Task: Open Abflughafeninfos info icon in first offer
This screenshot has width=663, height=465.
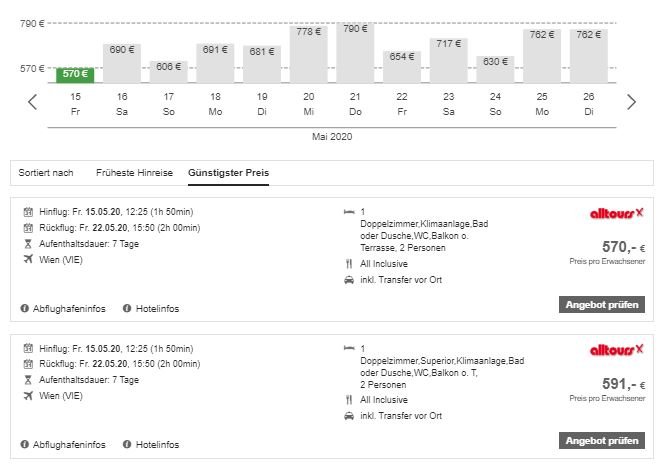Action: pyautogui.click(x=25, y=308)
